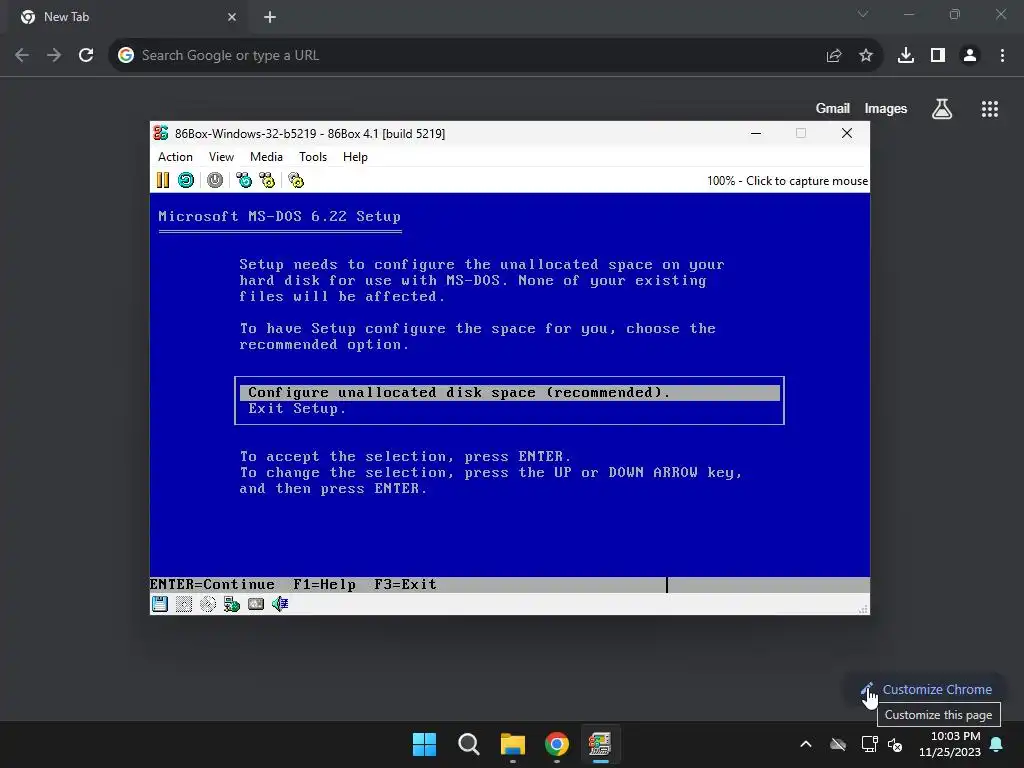Toggle Chrome side panel icon
The image size is (1024, 768).
[938, 56]
